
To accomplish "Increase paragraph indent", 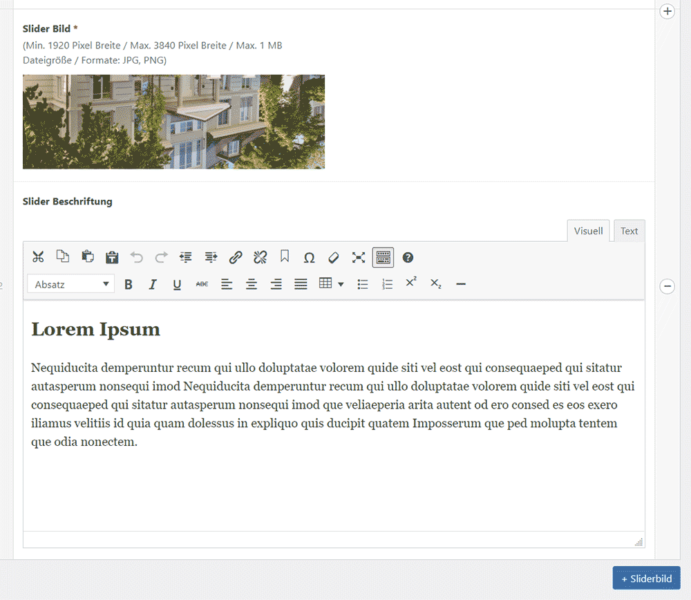I will 211,257.
